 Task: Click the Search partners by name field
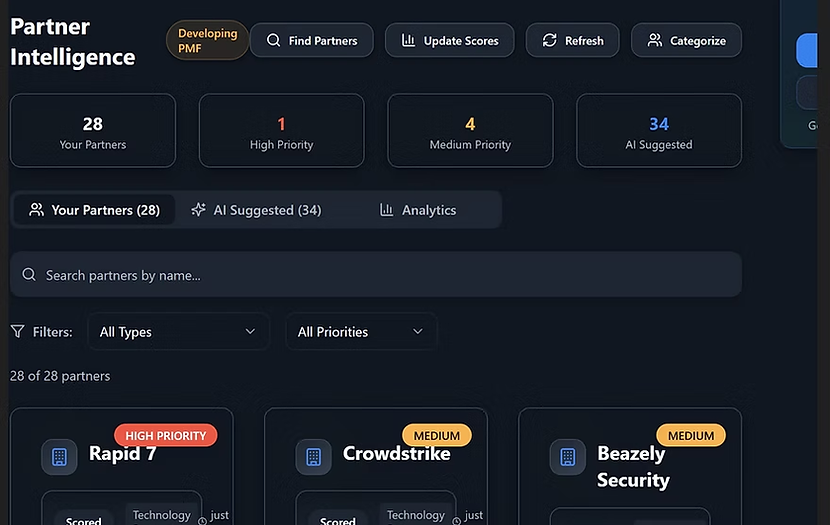point(376,275)
